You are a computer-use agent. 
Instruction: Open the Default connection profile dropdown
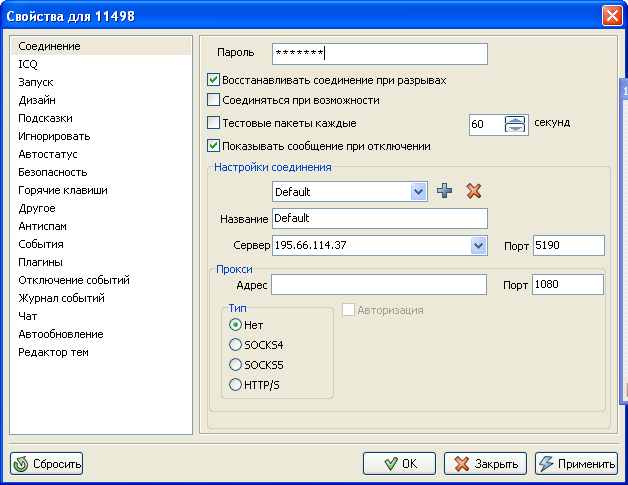pyautogui.click(x=418, y=191)
